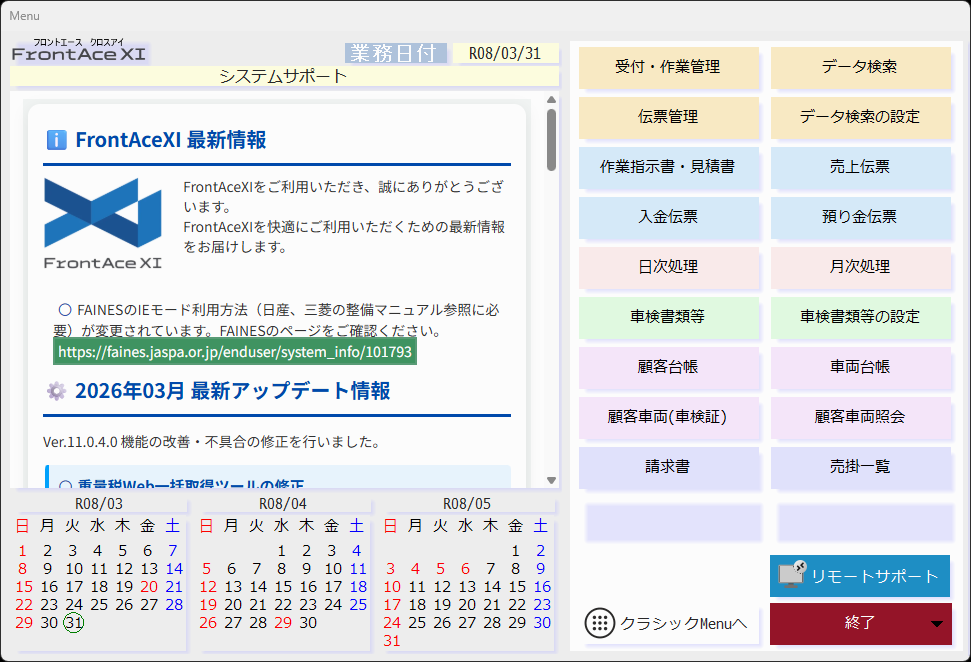Click the large FrontAce XI logo image
This screenshot has height=662, width=971.
103,224
